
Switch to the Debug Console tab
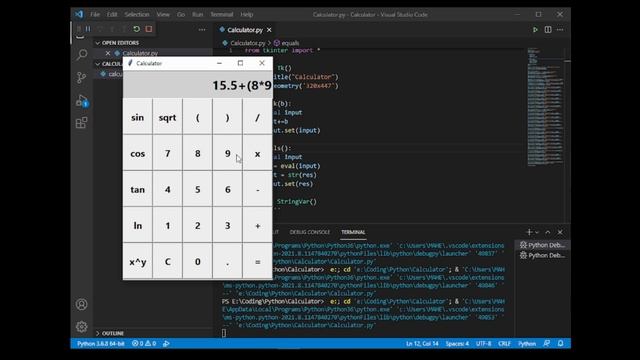pos(310,232)
